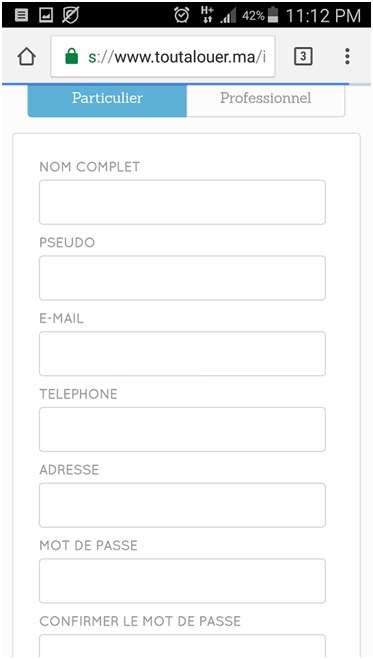Screen dimensions: 373x659
Task: Tap the browser home icon
Action: coord(27,56)
